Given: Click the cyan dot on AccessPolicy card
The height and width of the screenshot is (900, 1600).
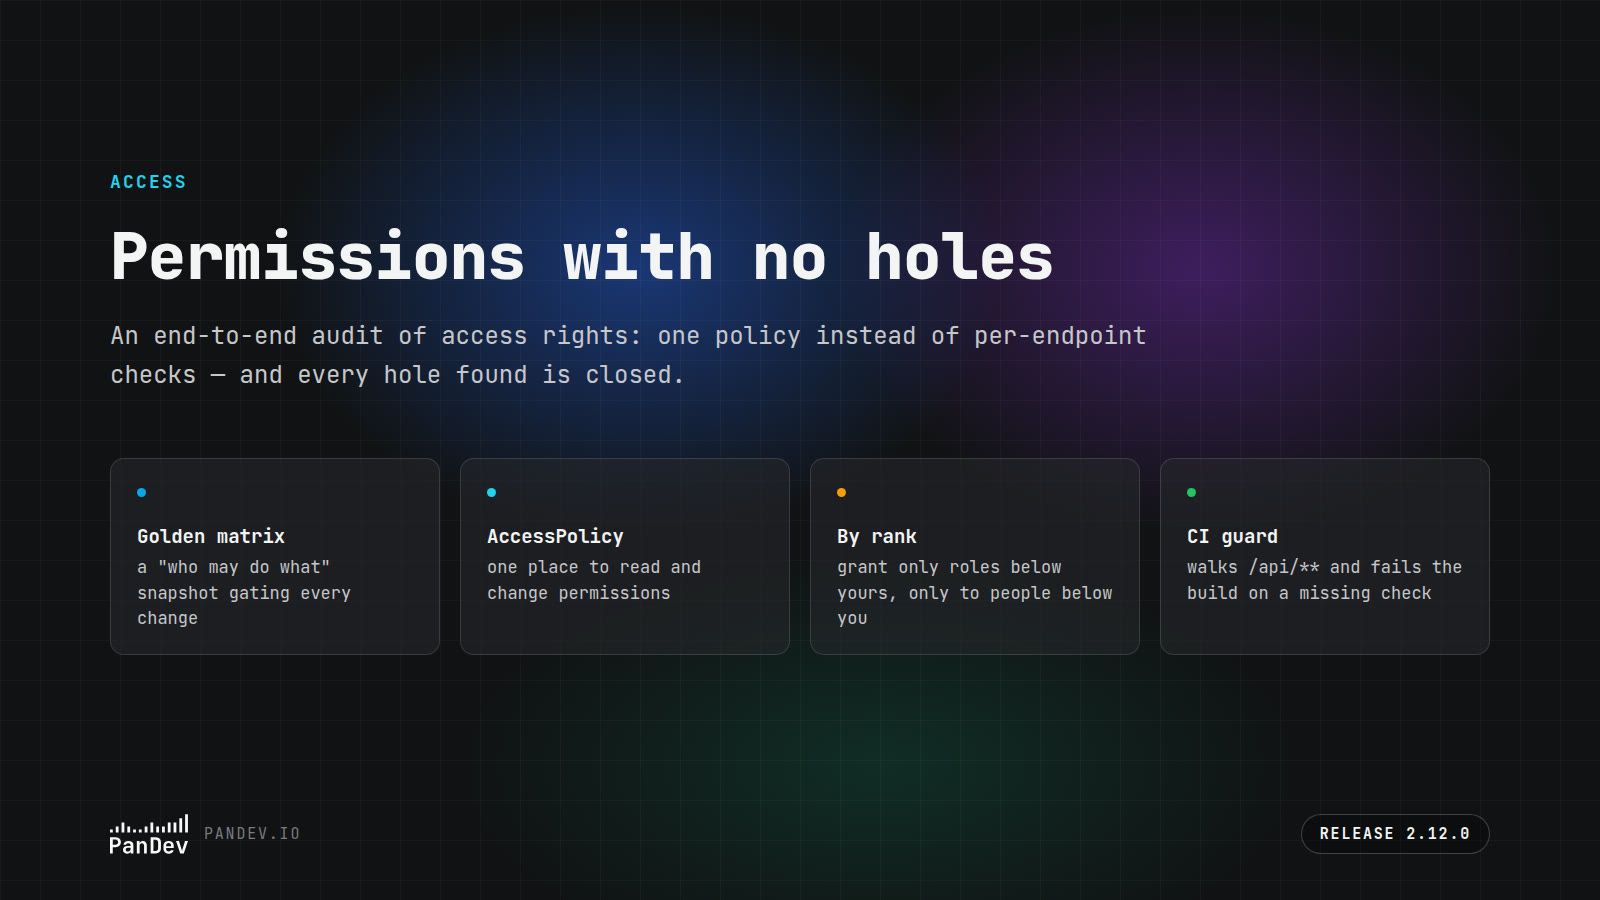Looking at the screenshot, I should coord(492,493).
